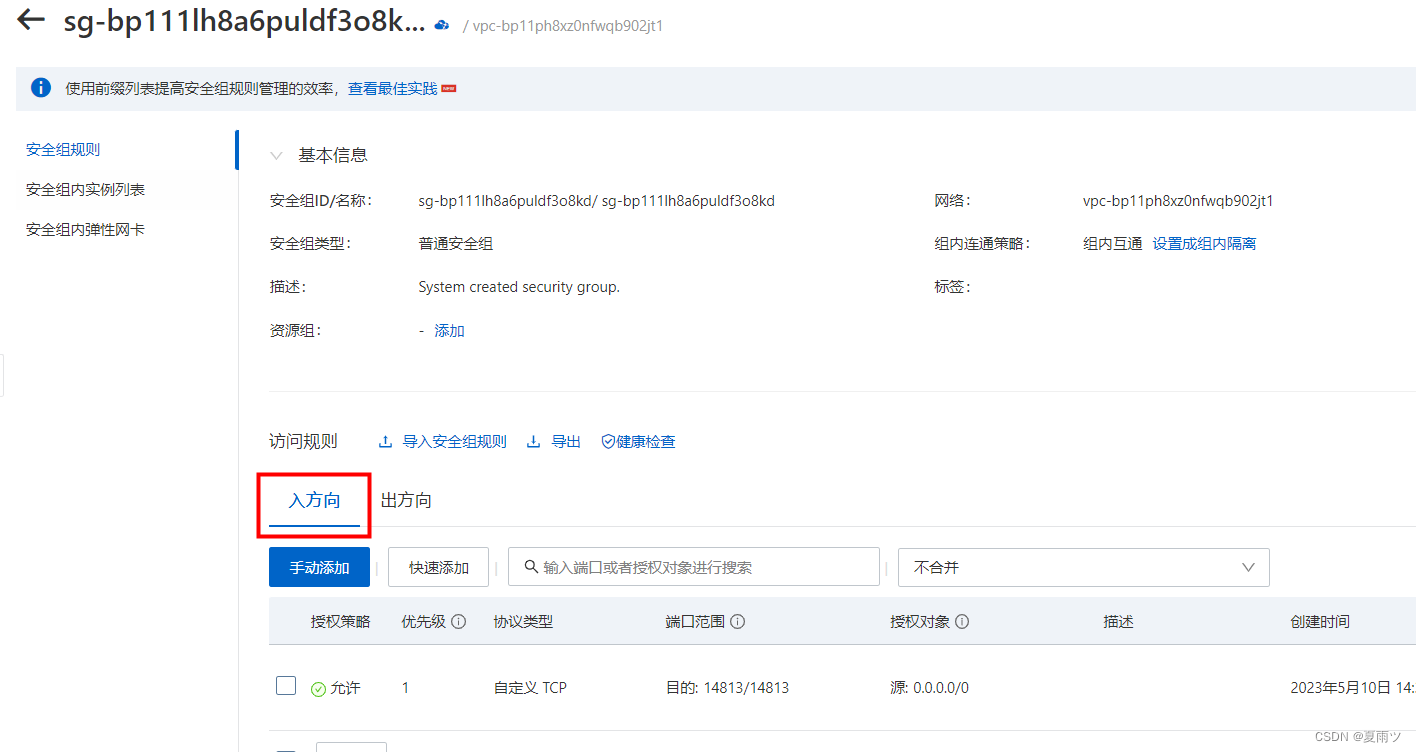Click the System created security group description
The image size is (1416, 752).
[x=519, y=287]
